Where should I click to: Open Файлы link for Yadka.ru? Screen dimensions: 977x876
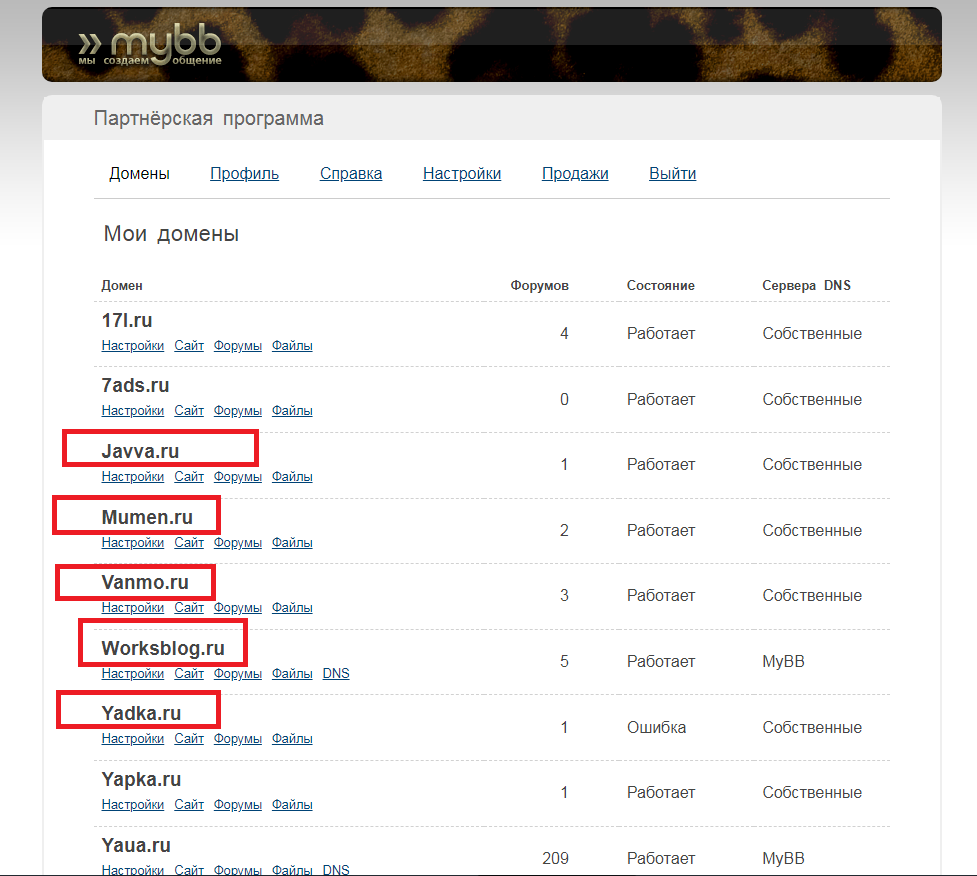tap(292, 739)
